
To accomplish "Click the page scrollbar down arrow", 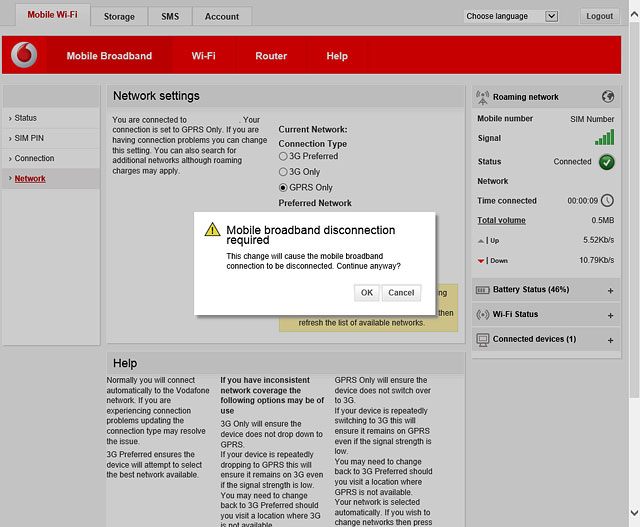I will pos(634,513).
